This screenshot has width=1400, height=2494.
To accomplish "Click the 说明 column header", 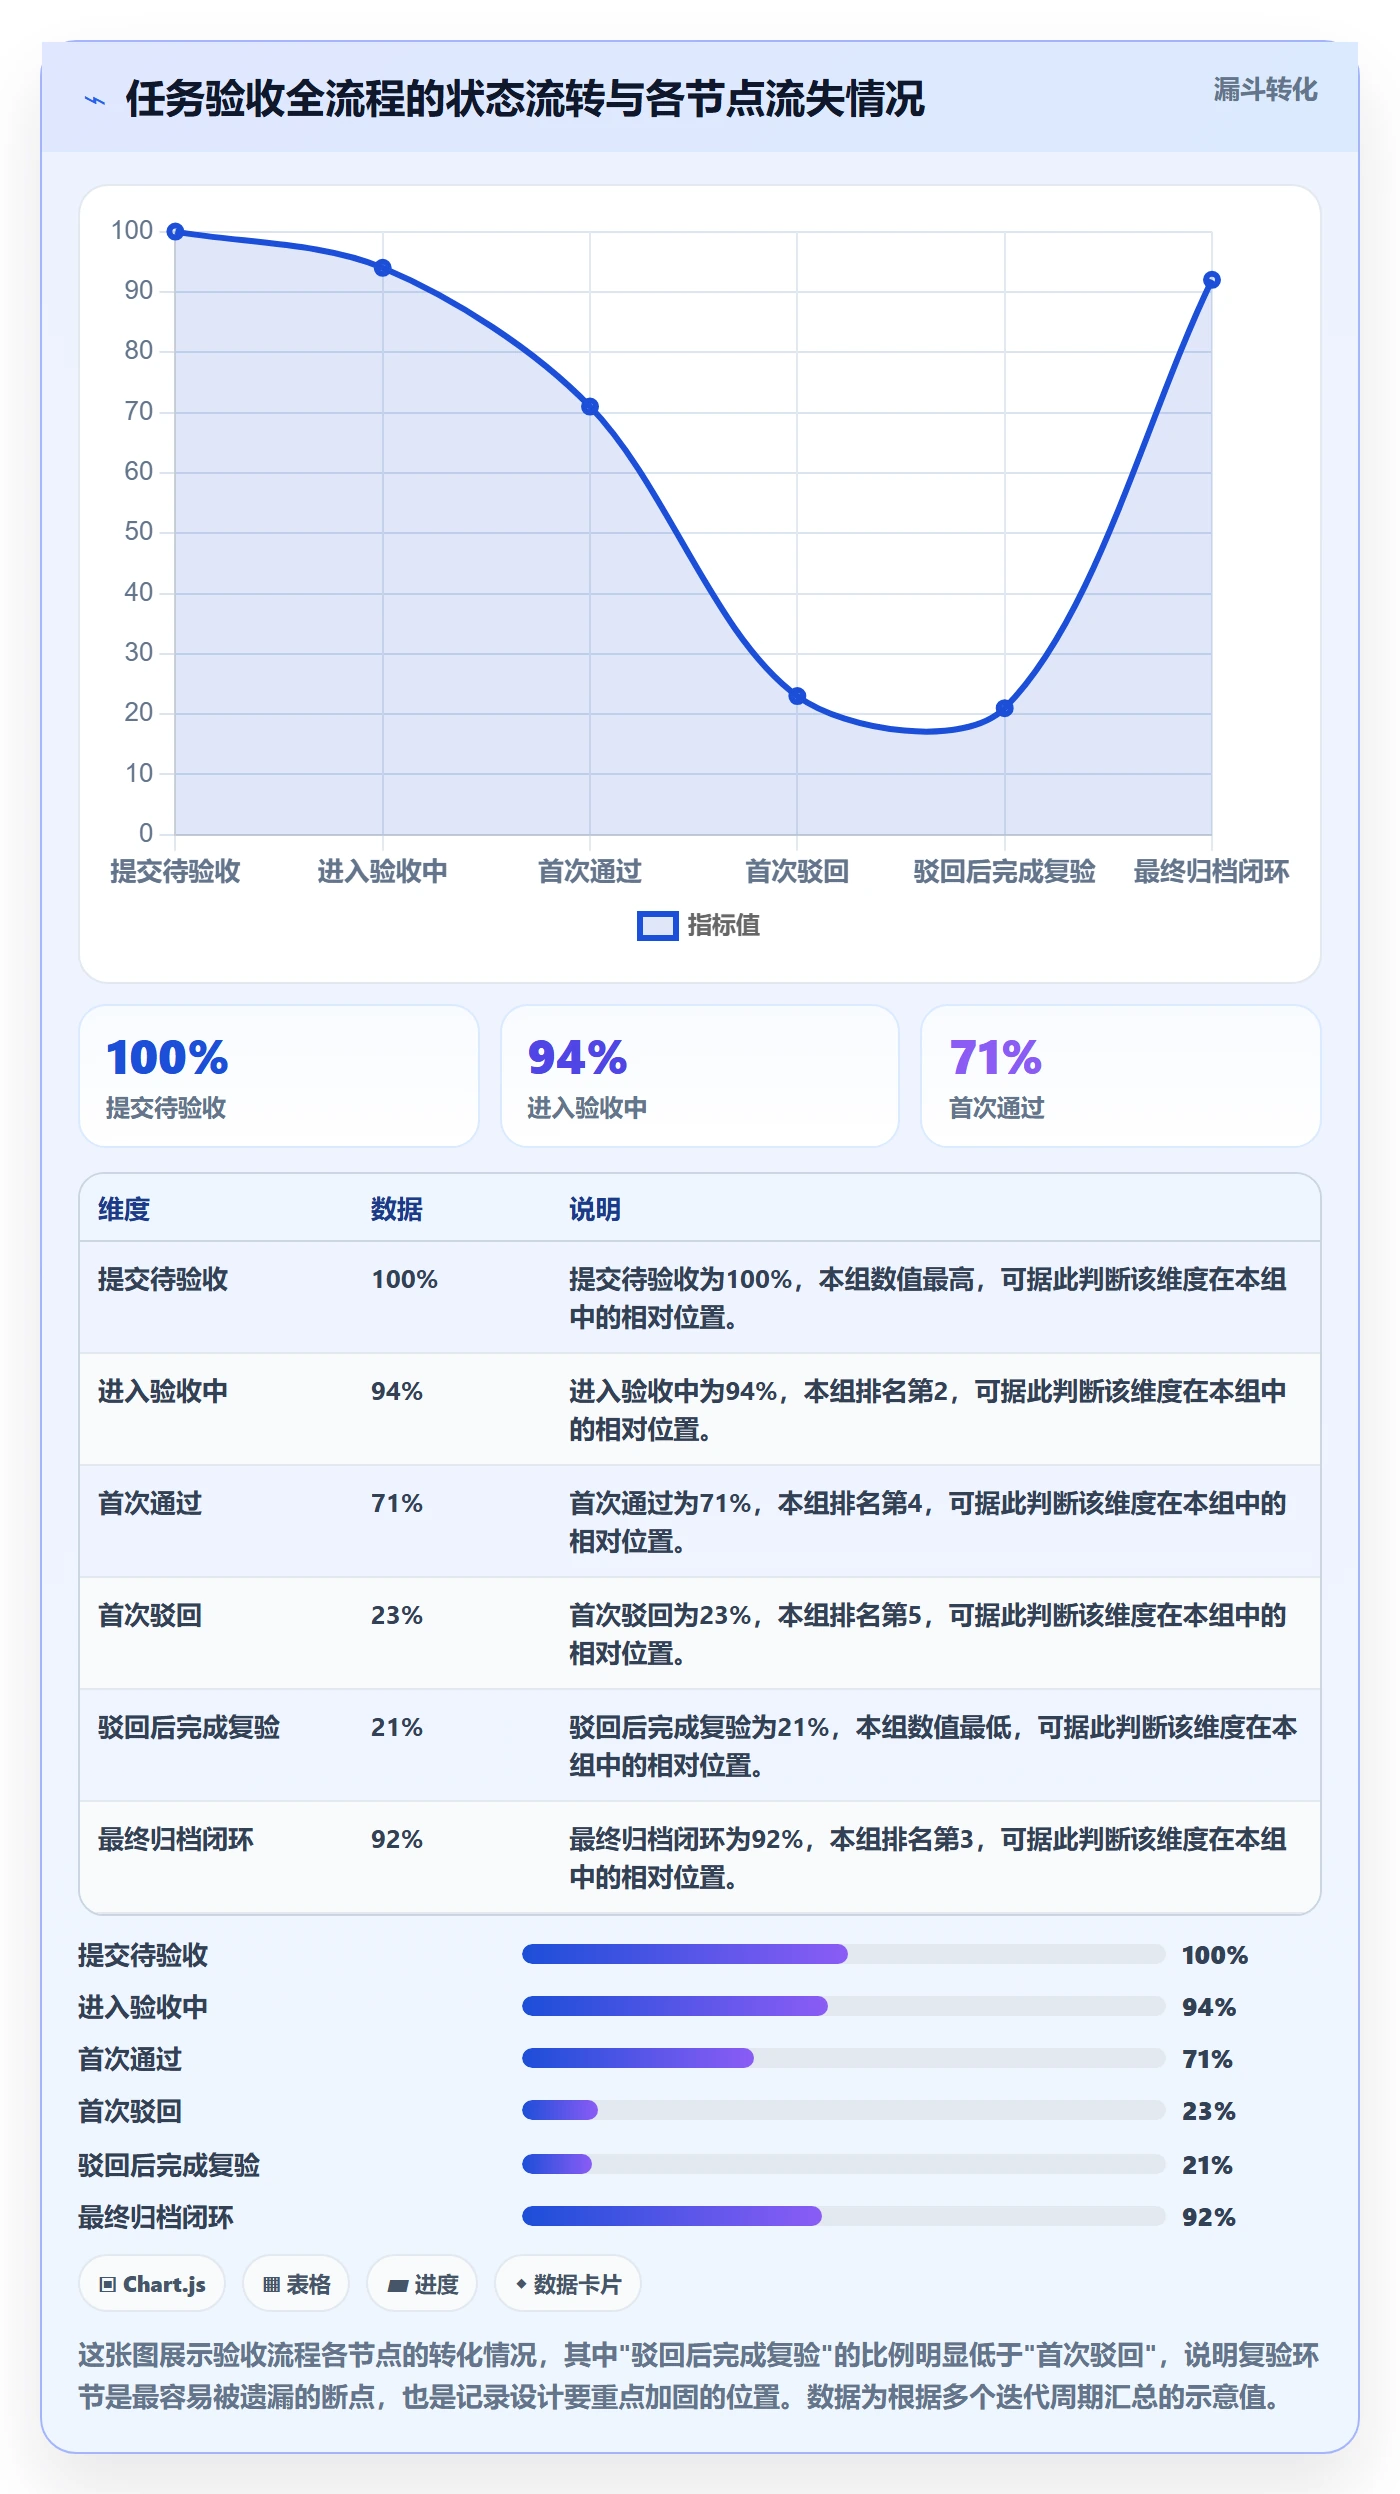I will [595, 1209].
